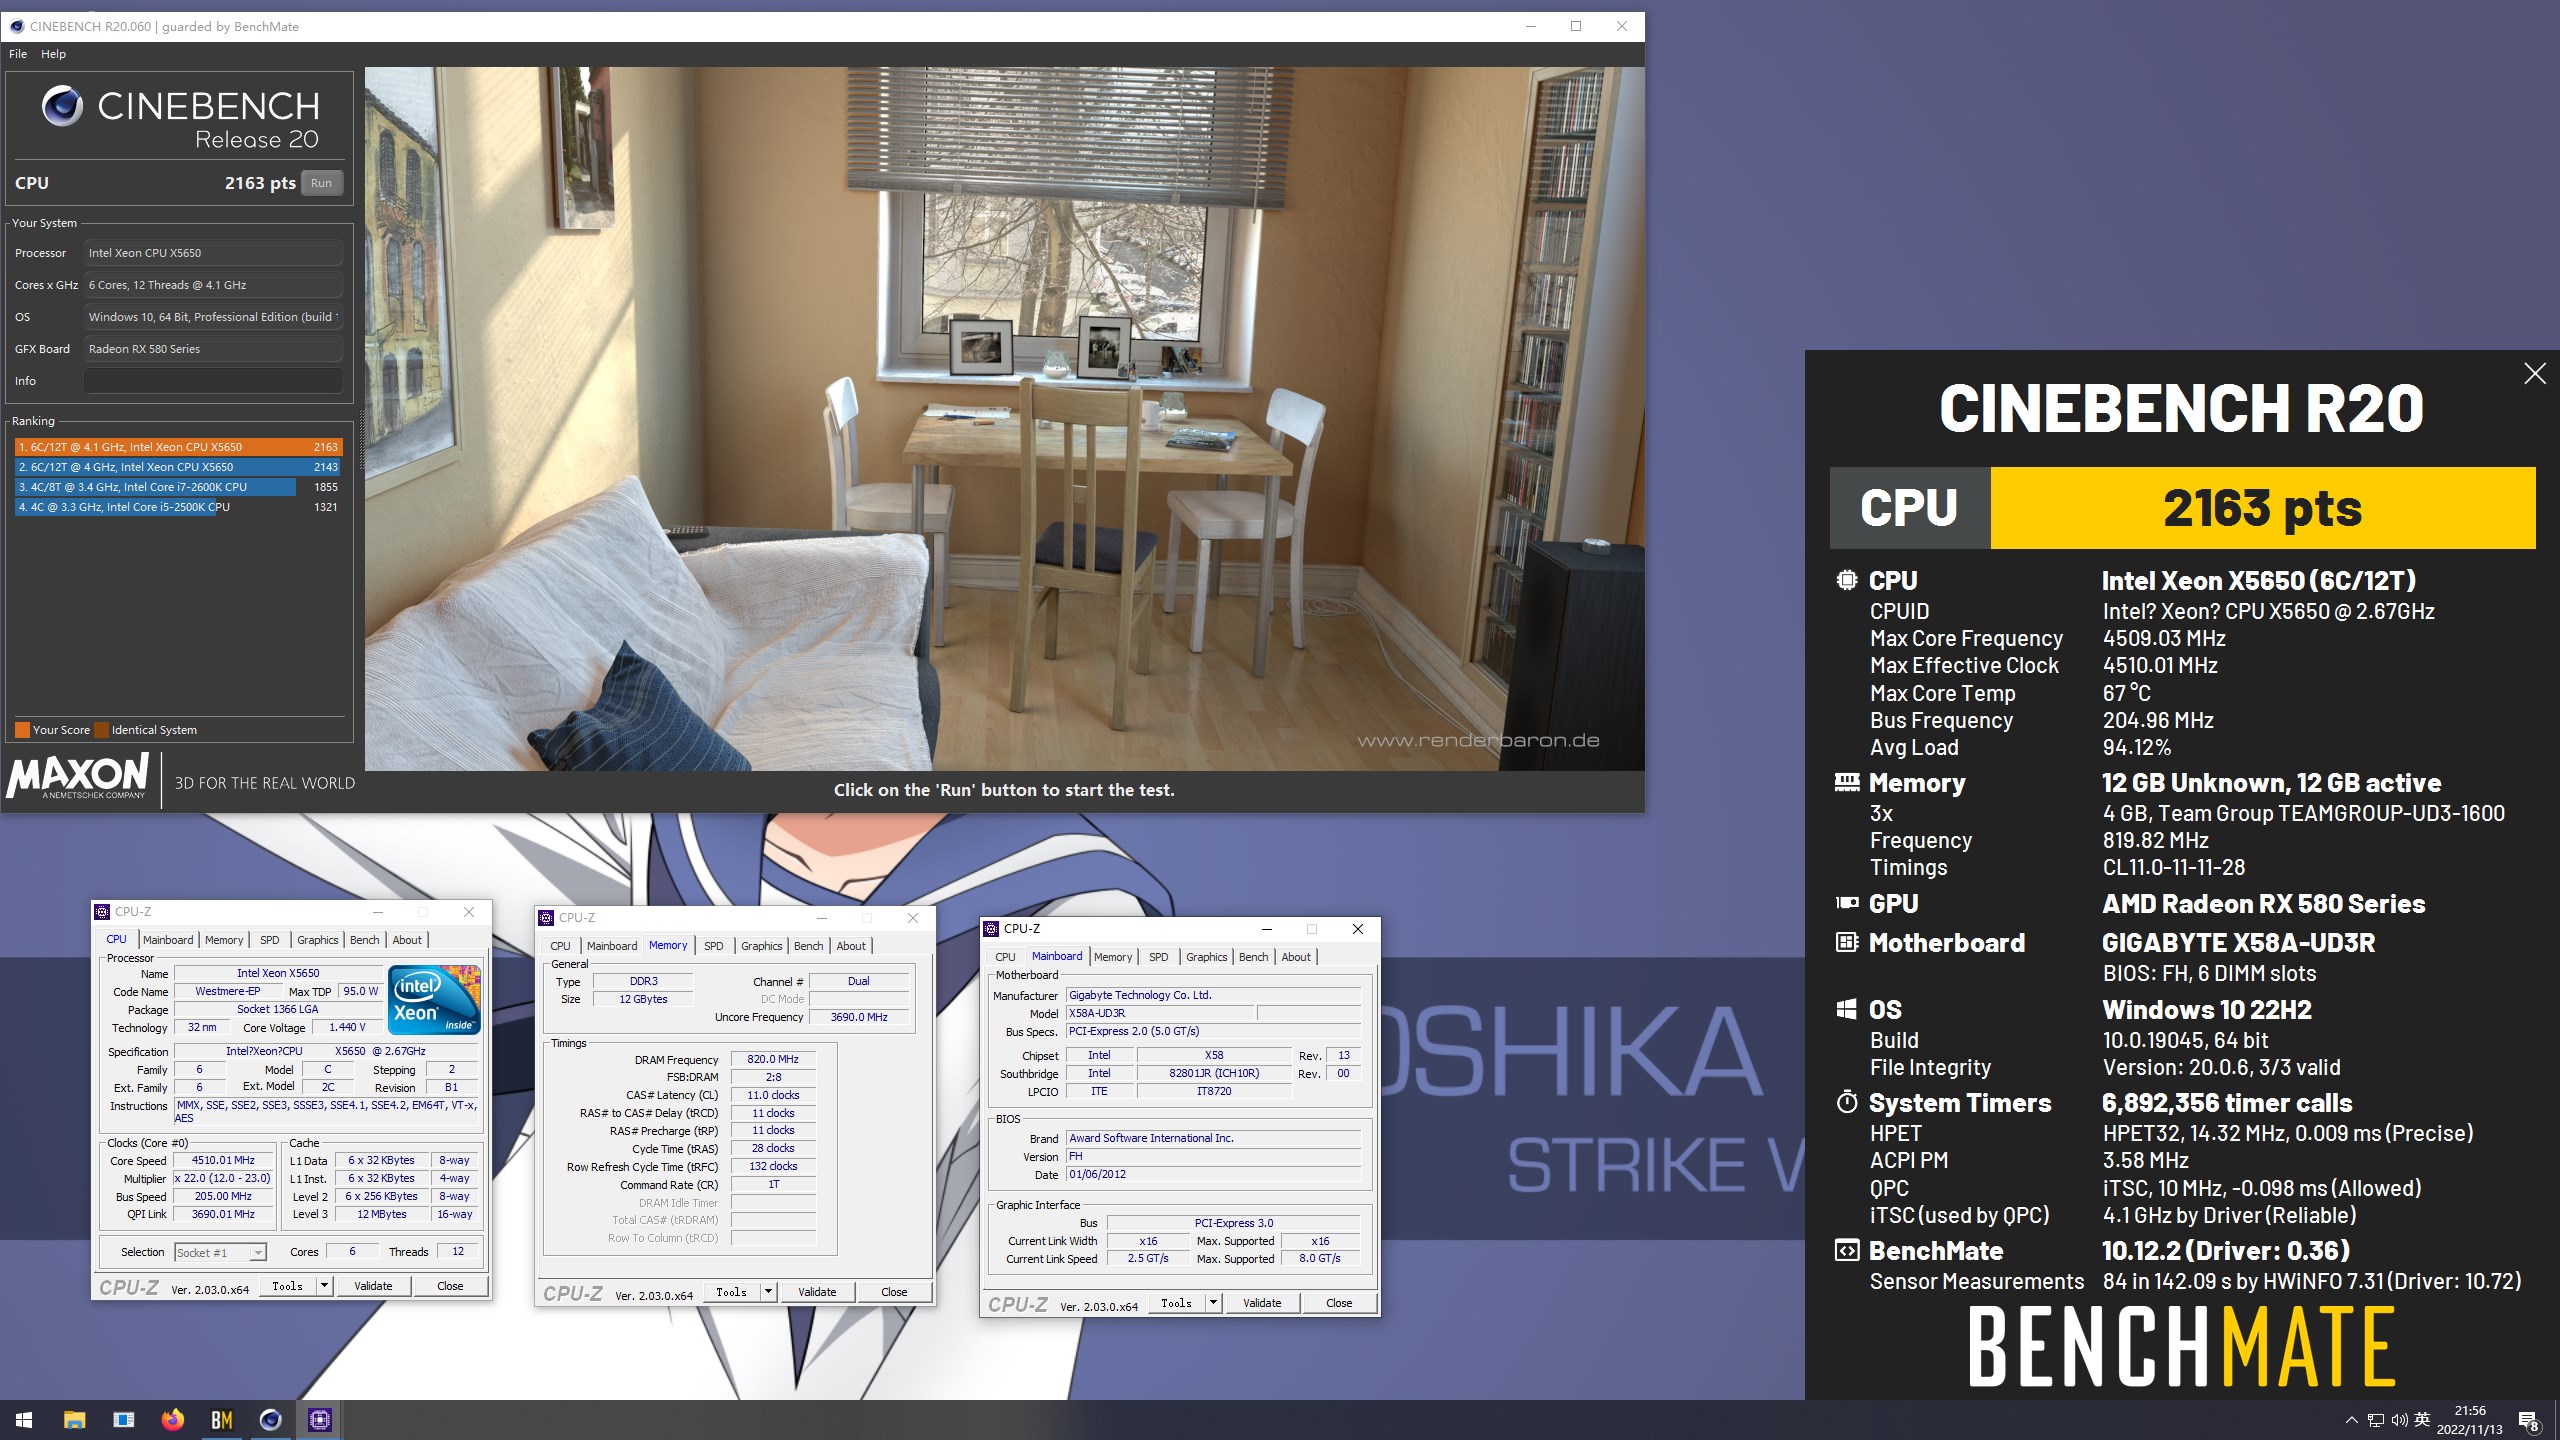The height and width of the screenshot is (1440, 2560).
Task: Click the DRAM Frequency value 820.0 MHz
Action: [773, 1060]
